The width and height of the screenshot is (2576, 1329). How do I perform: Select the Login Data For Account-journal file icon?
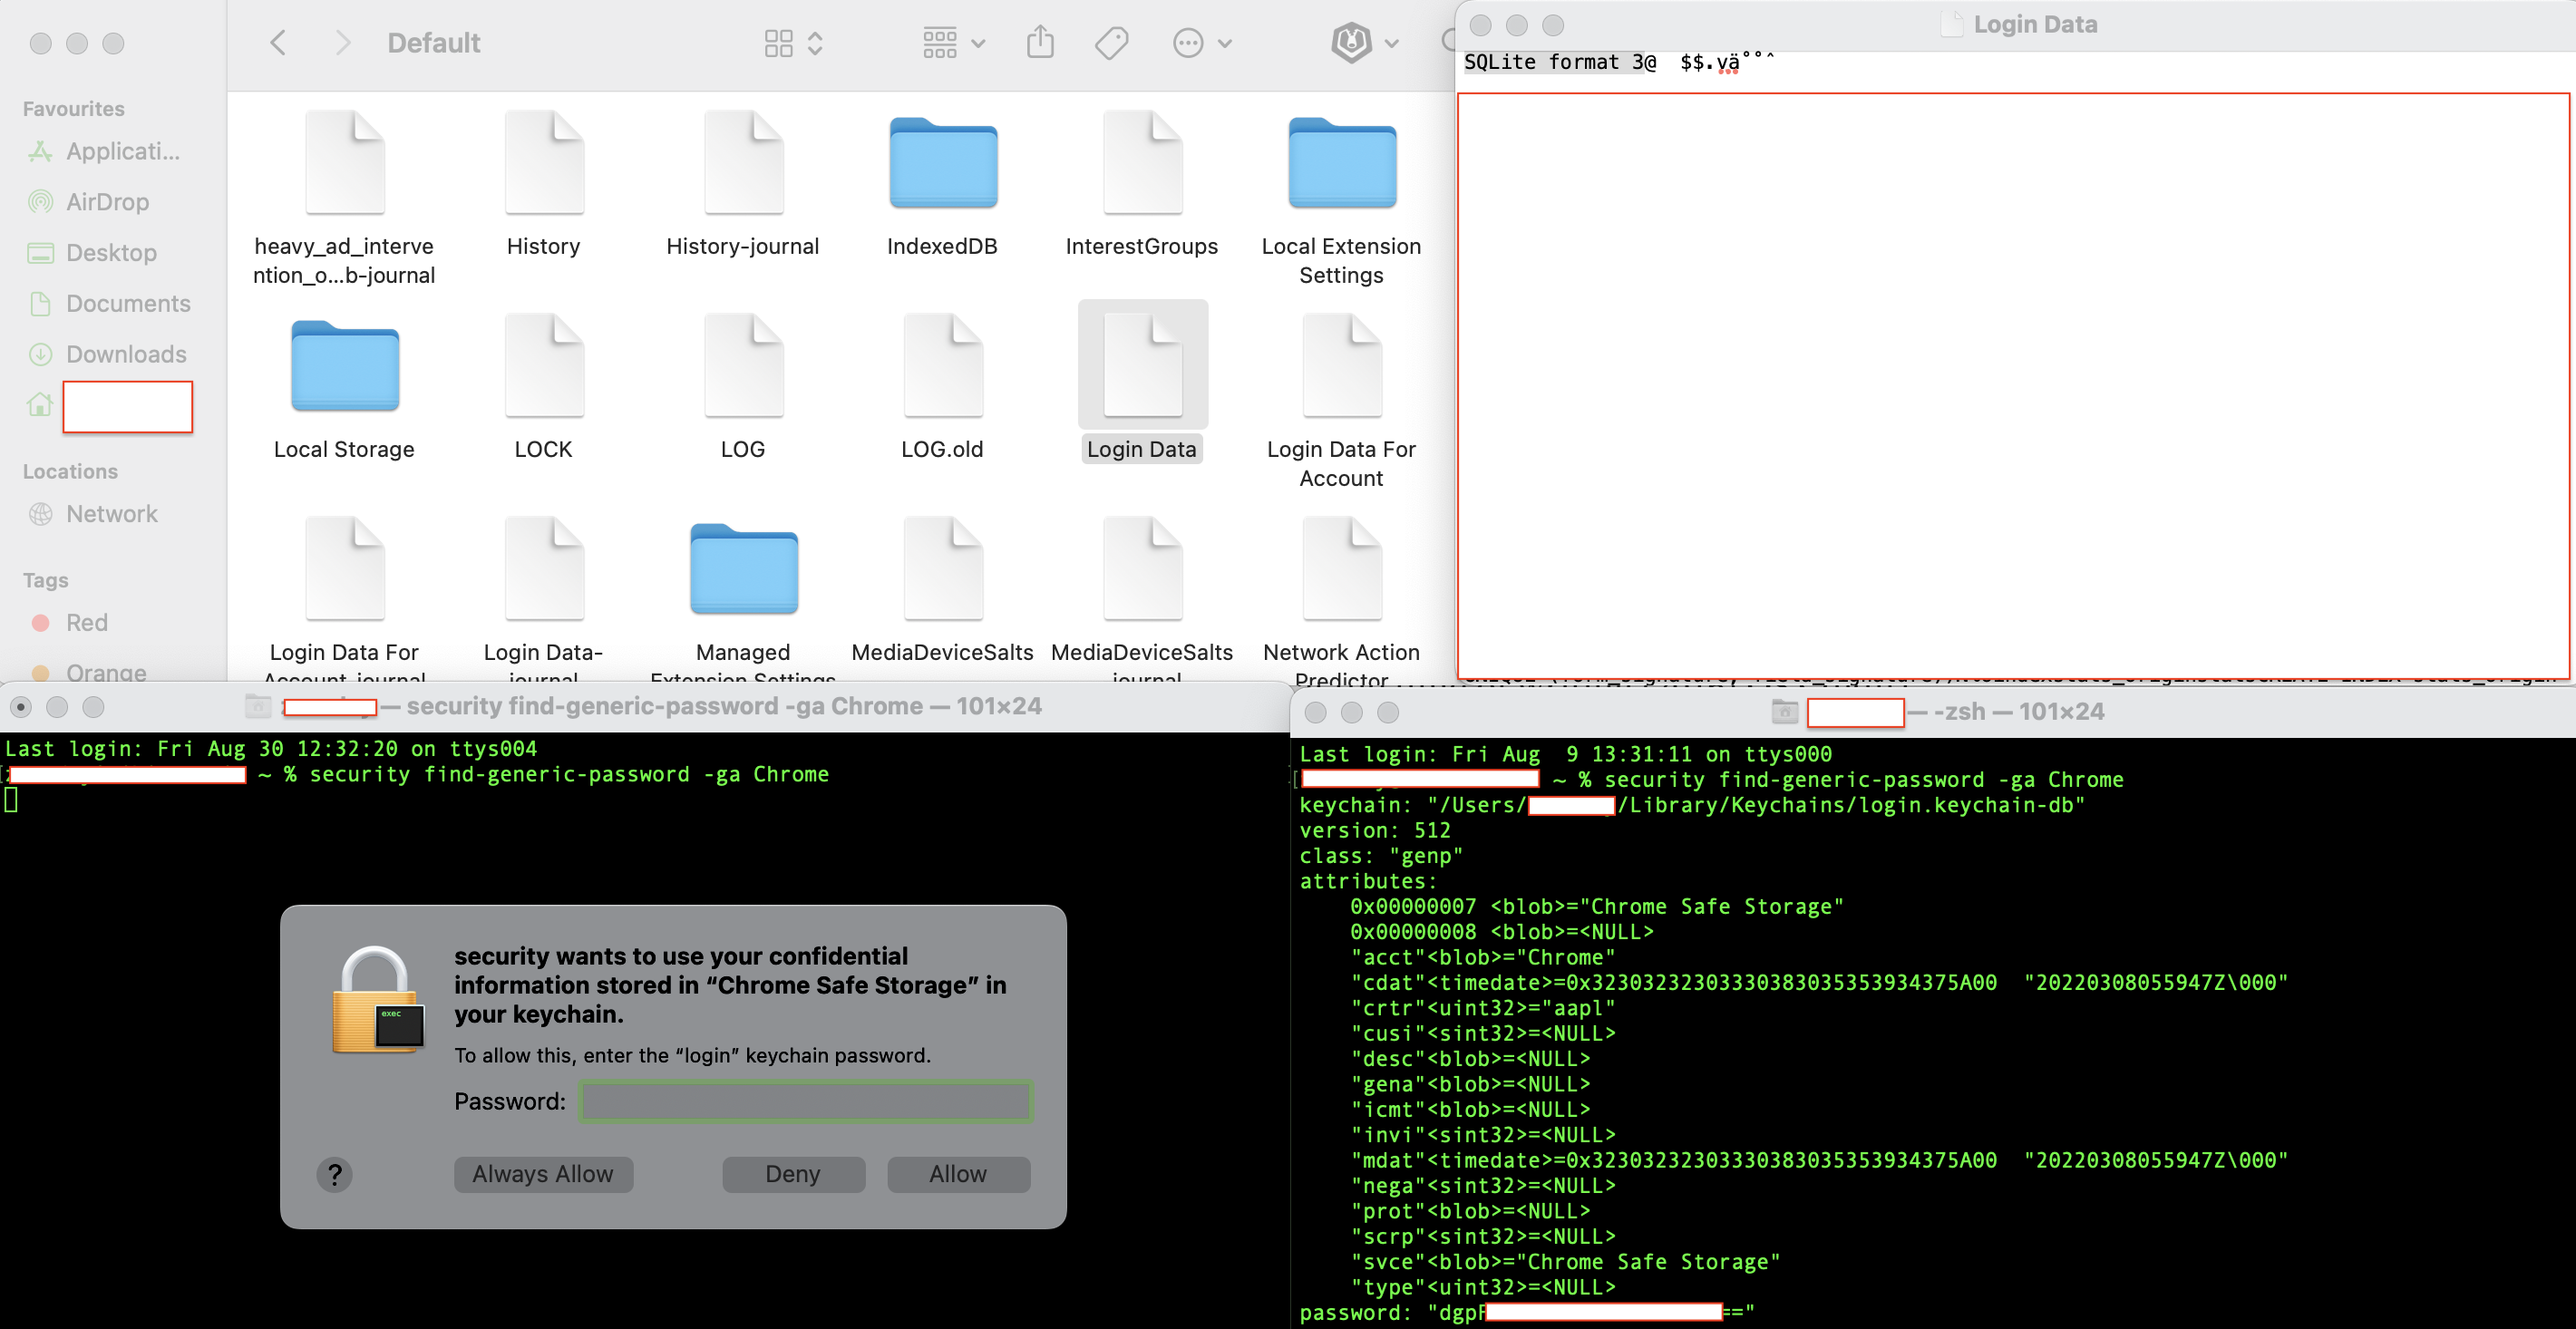click(x=344, y=568)
